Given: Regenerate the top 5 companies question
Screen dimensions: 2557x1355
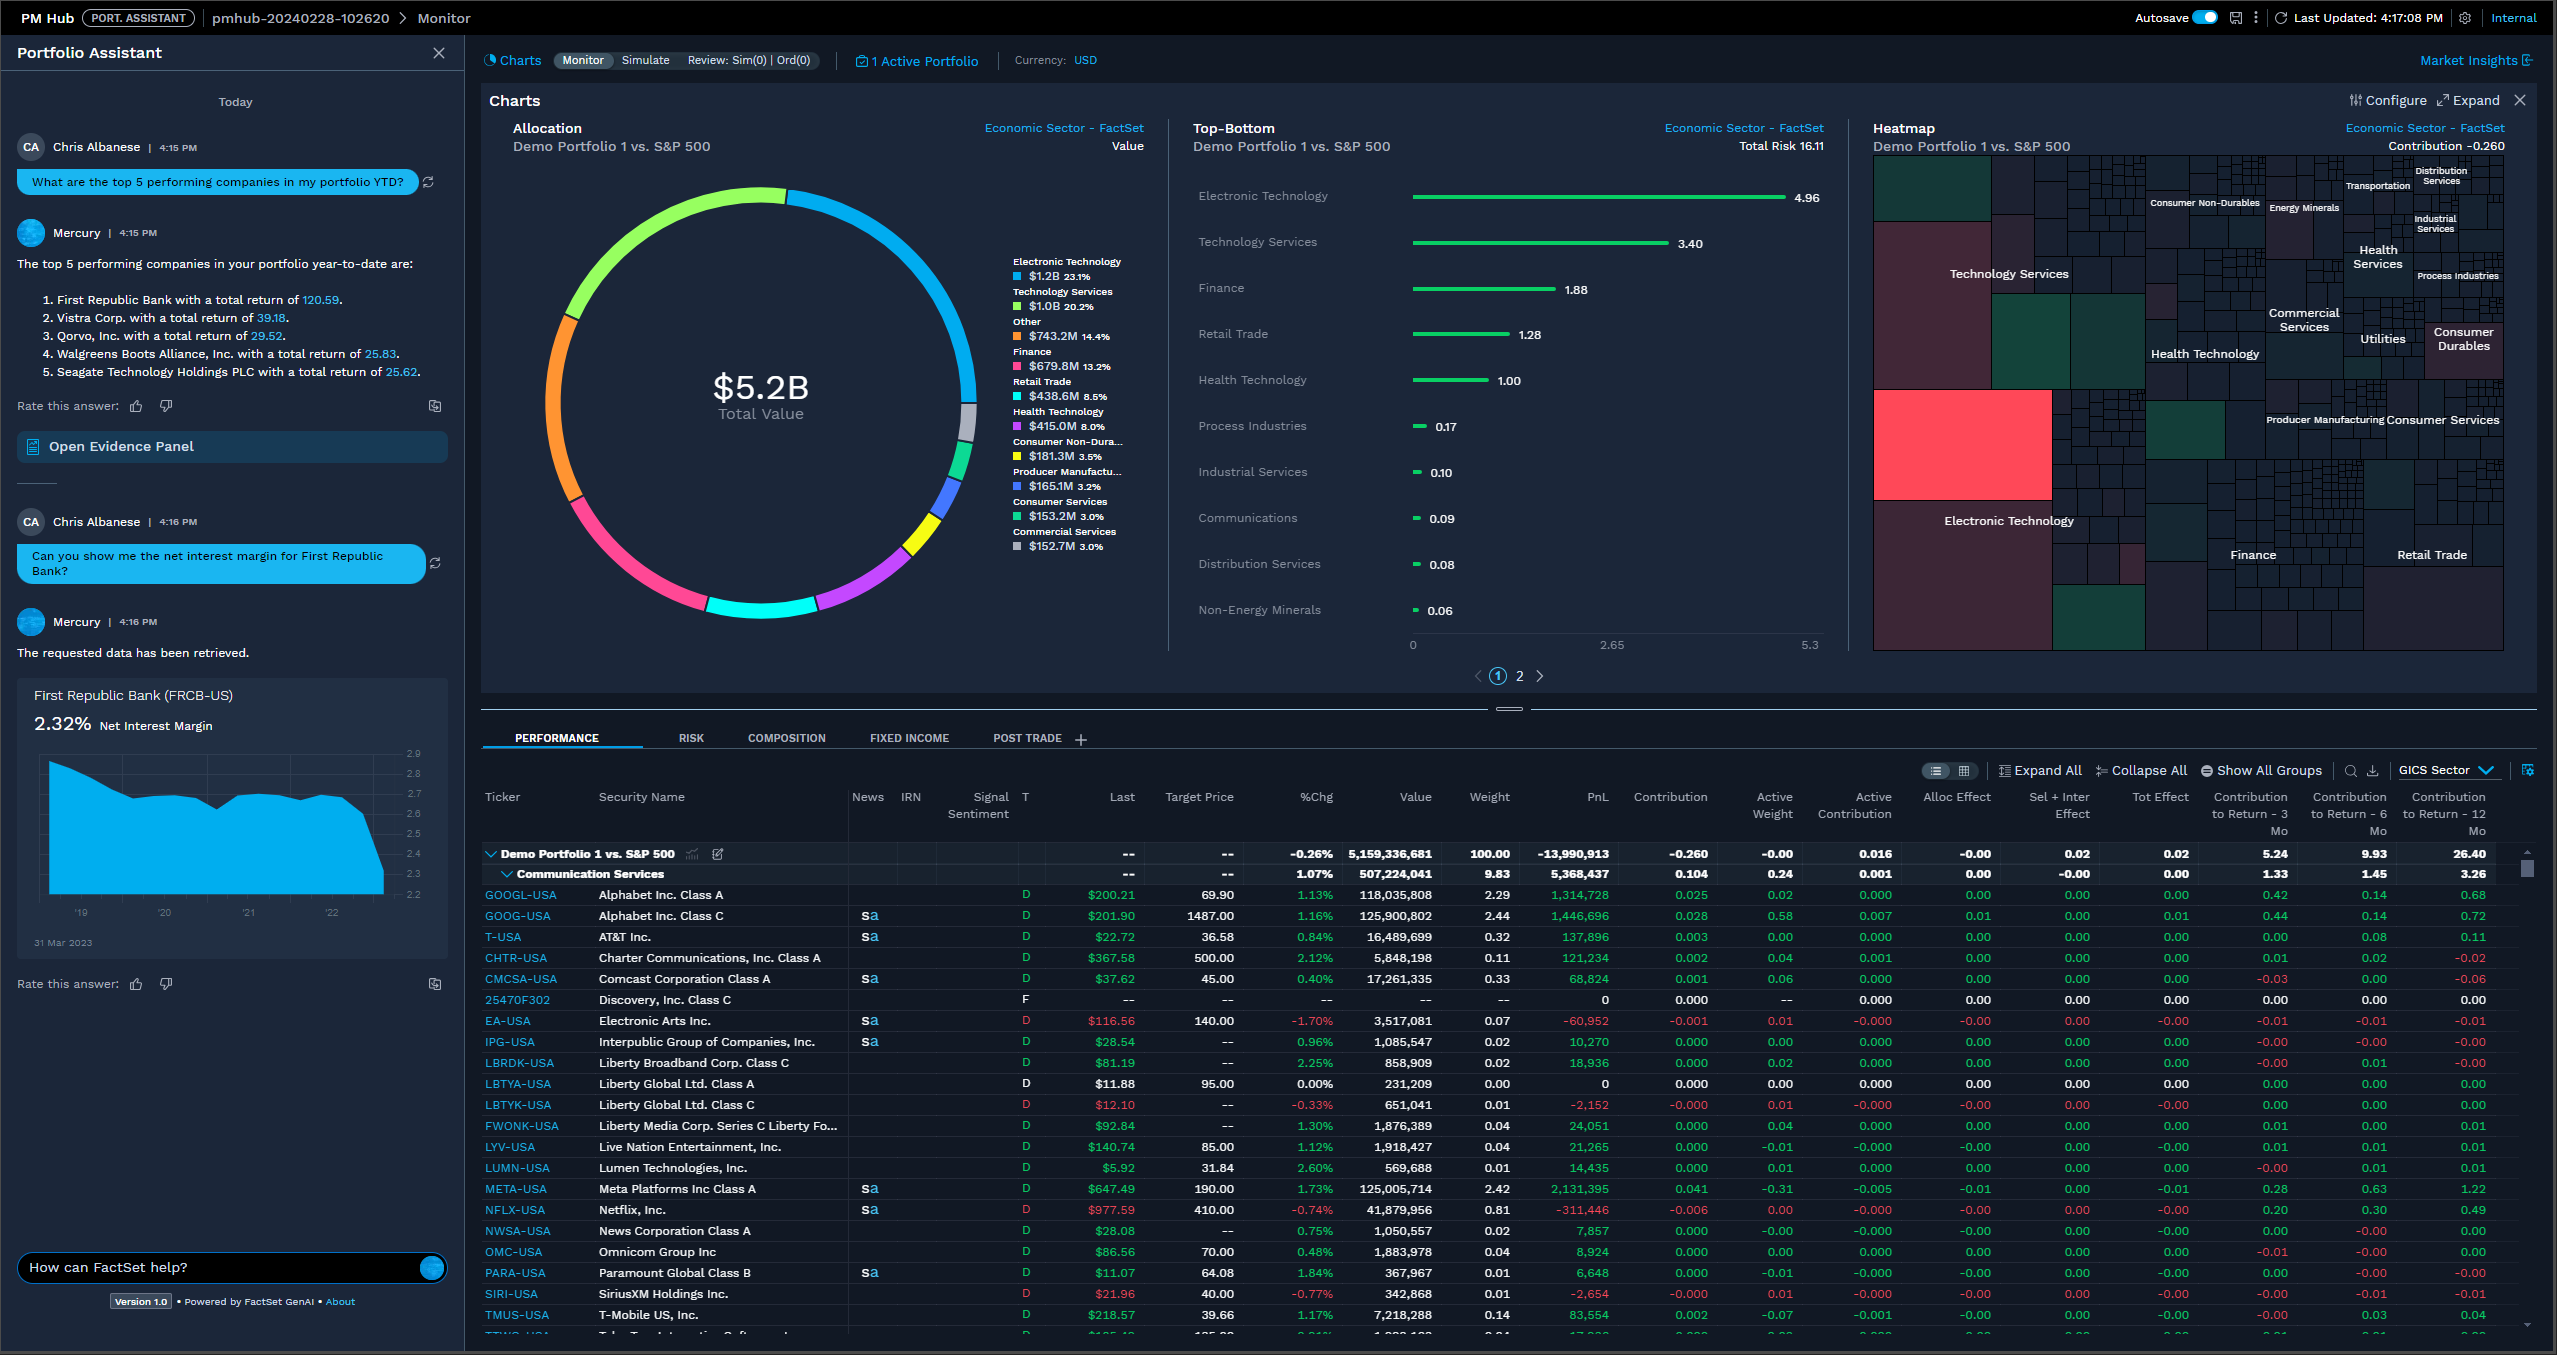Looking at the screenshot, I should point(428,182).
